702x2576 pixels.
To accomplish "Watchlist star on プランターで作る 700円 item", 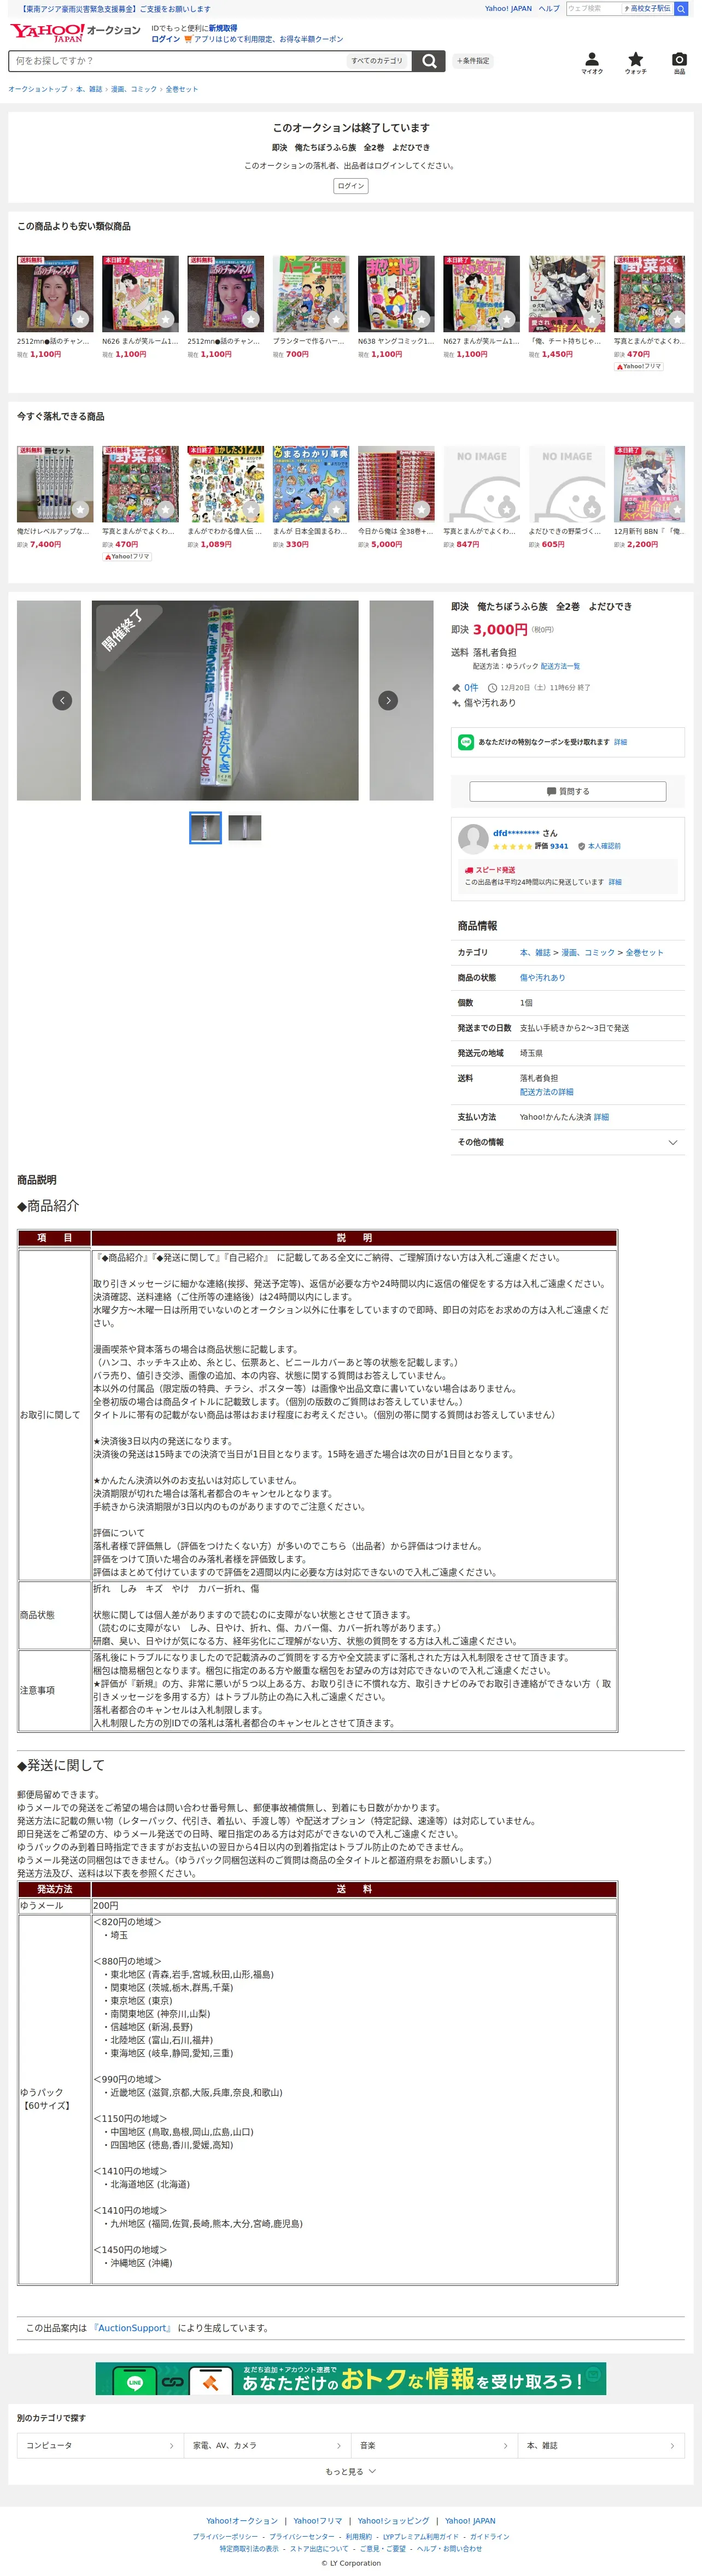I will [336, 319].
